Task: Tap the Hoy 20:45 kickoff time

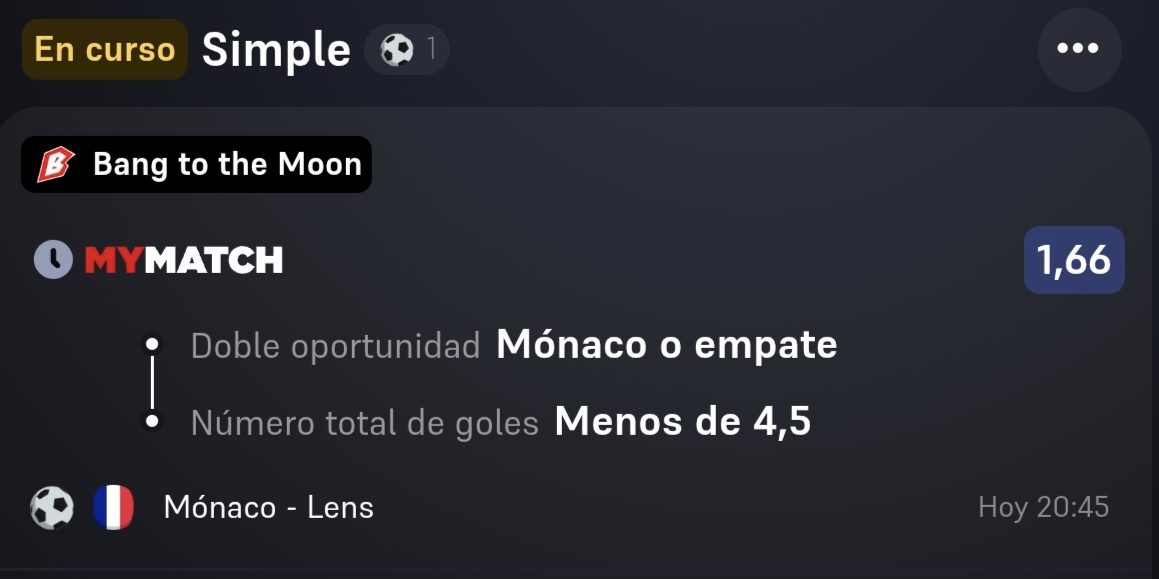Action: 1044,507
